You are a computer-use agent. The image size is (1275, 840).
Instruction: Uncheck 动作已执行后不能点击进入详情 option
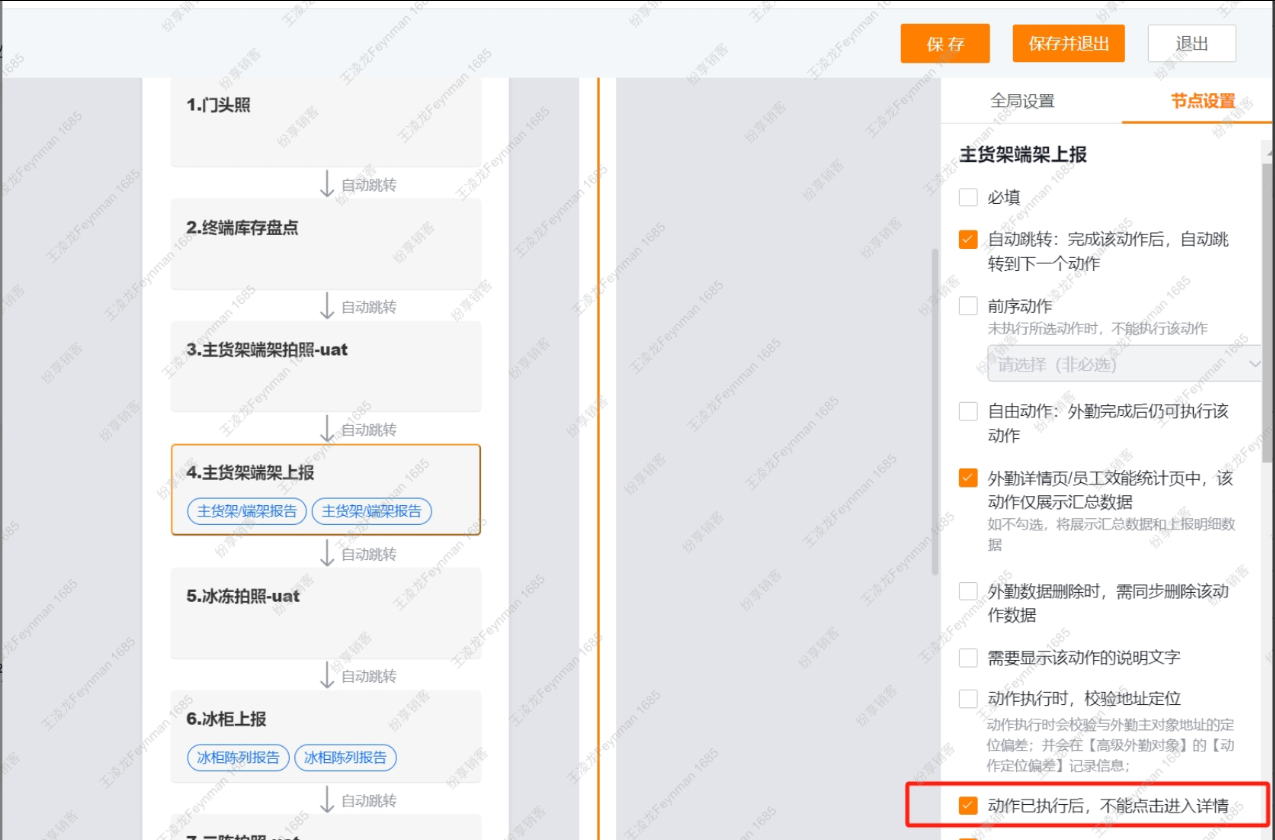pos(967,807)
